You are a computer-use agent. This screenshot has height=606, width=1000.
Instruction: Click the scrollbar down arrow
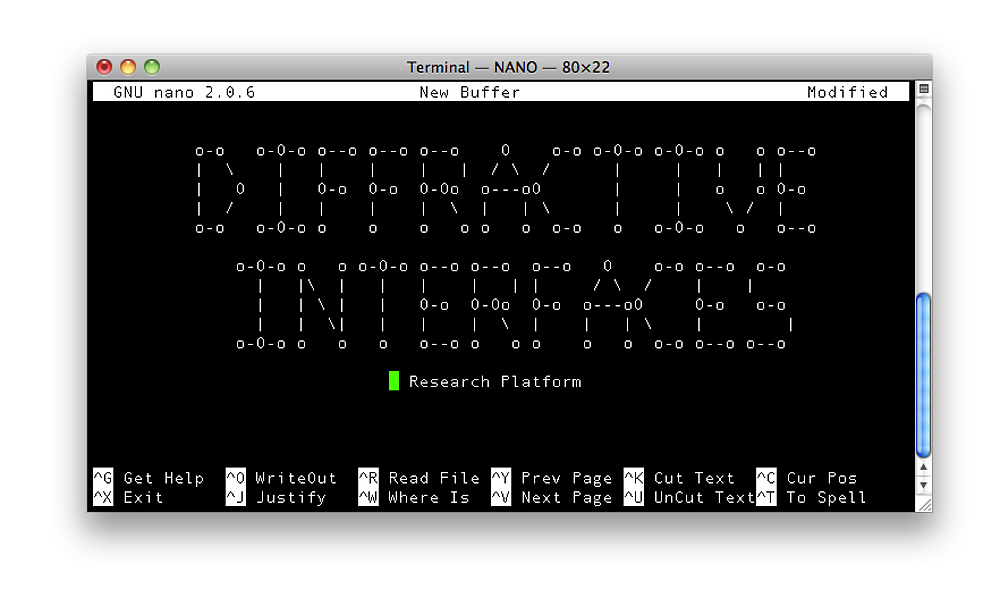[923, 485]
